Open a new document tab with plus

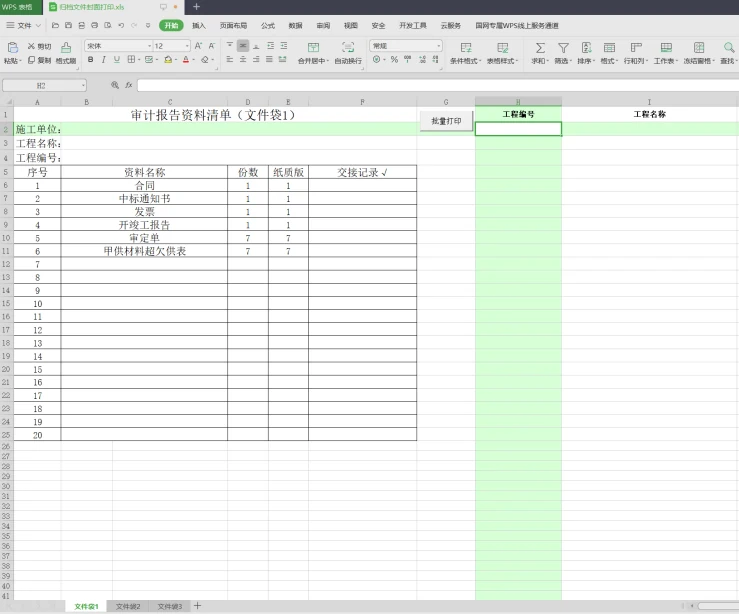(x=197, y=7)
